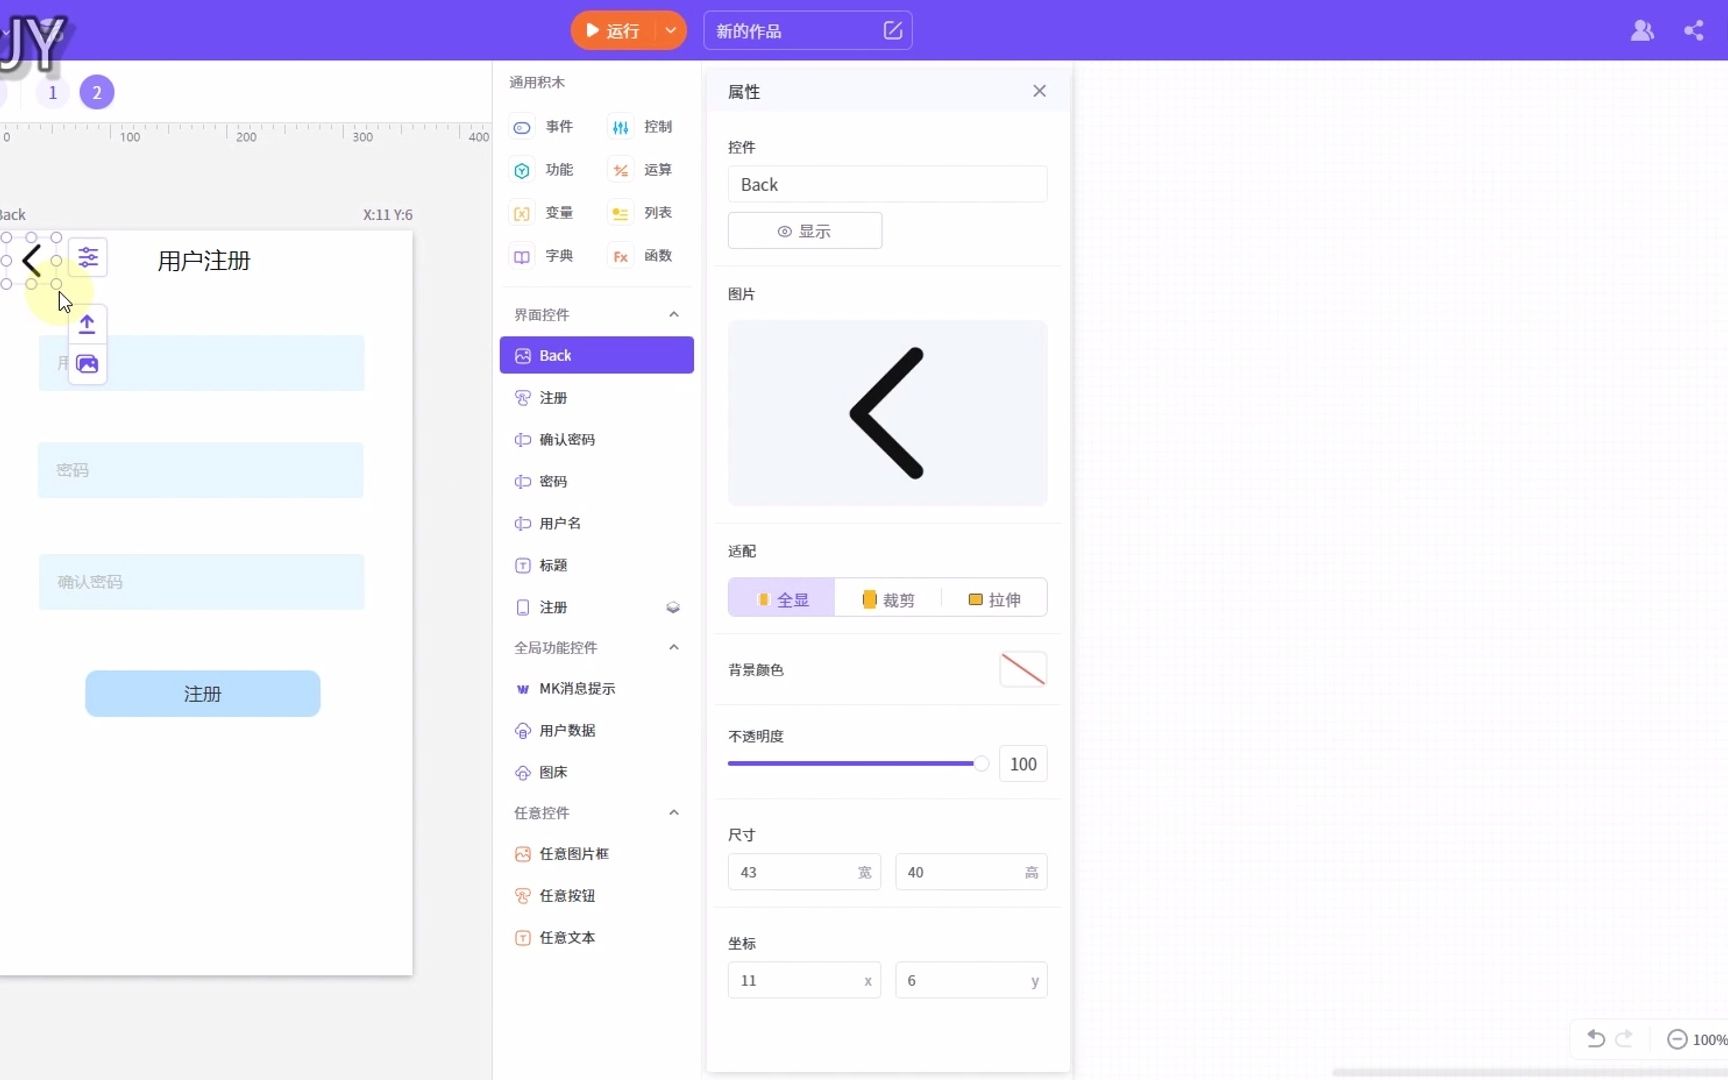Select the Back widget in list
This screenshot has width=1728, height=1080.
click(597, 356)
